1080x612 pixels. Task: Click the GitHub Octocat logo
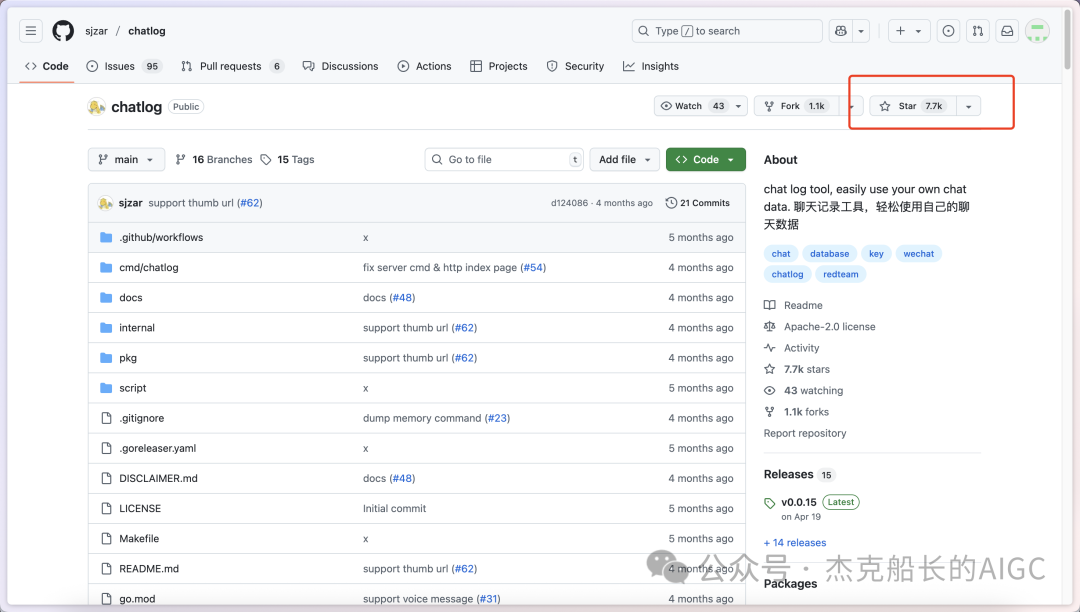pos(63,31)
